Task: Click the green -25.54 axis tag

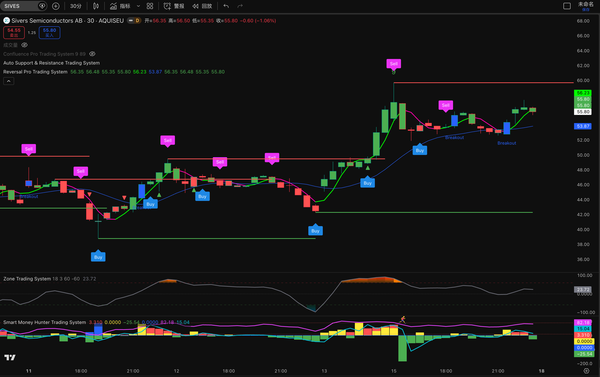Action: [x=583, y=354]
